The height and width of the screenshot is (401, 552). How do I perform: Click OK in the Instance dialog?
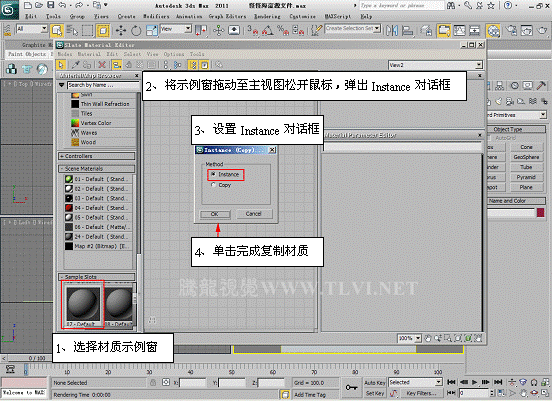(x=215, y=214)
